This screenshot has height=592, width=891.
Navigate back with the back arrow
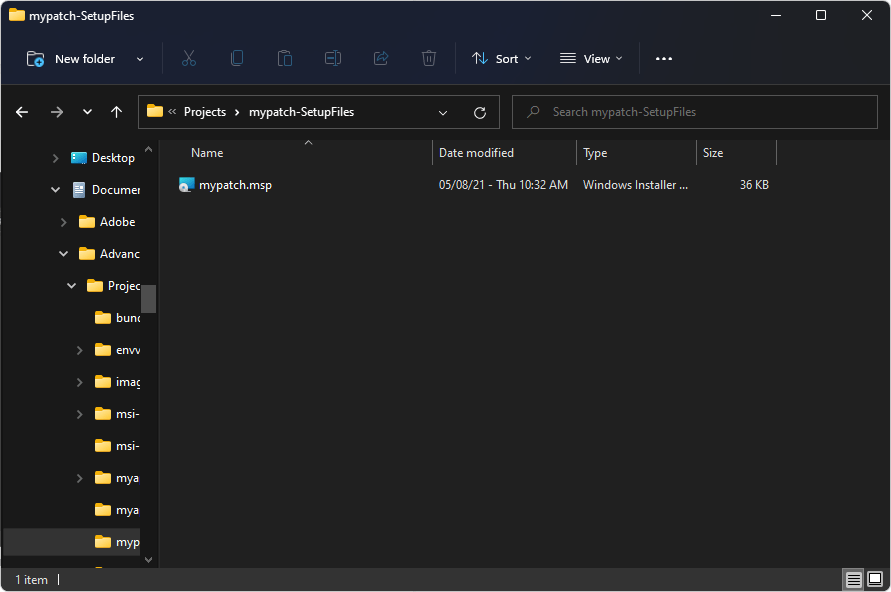tap(22, 112)
